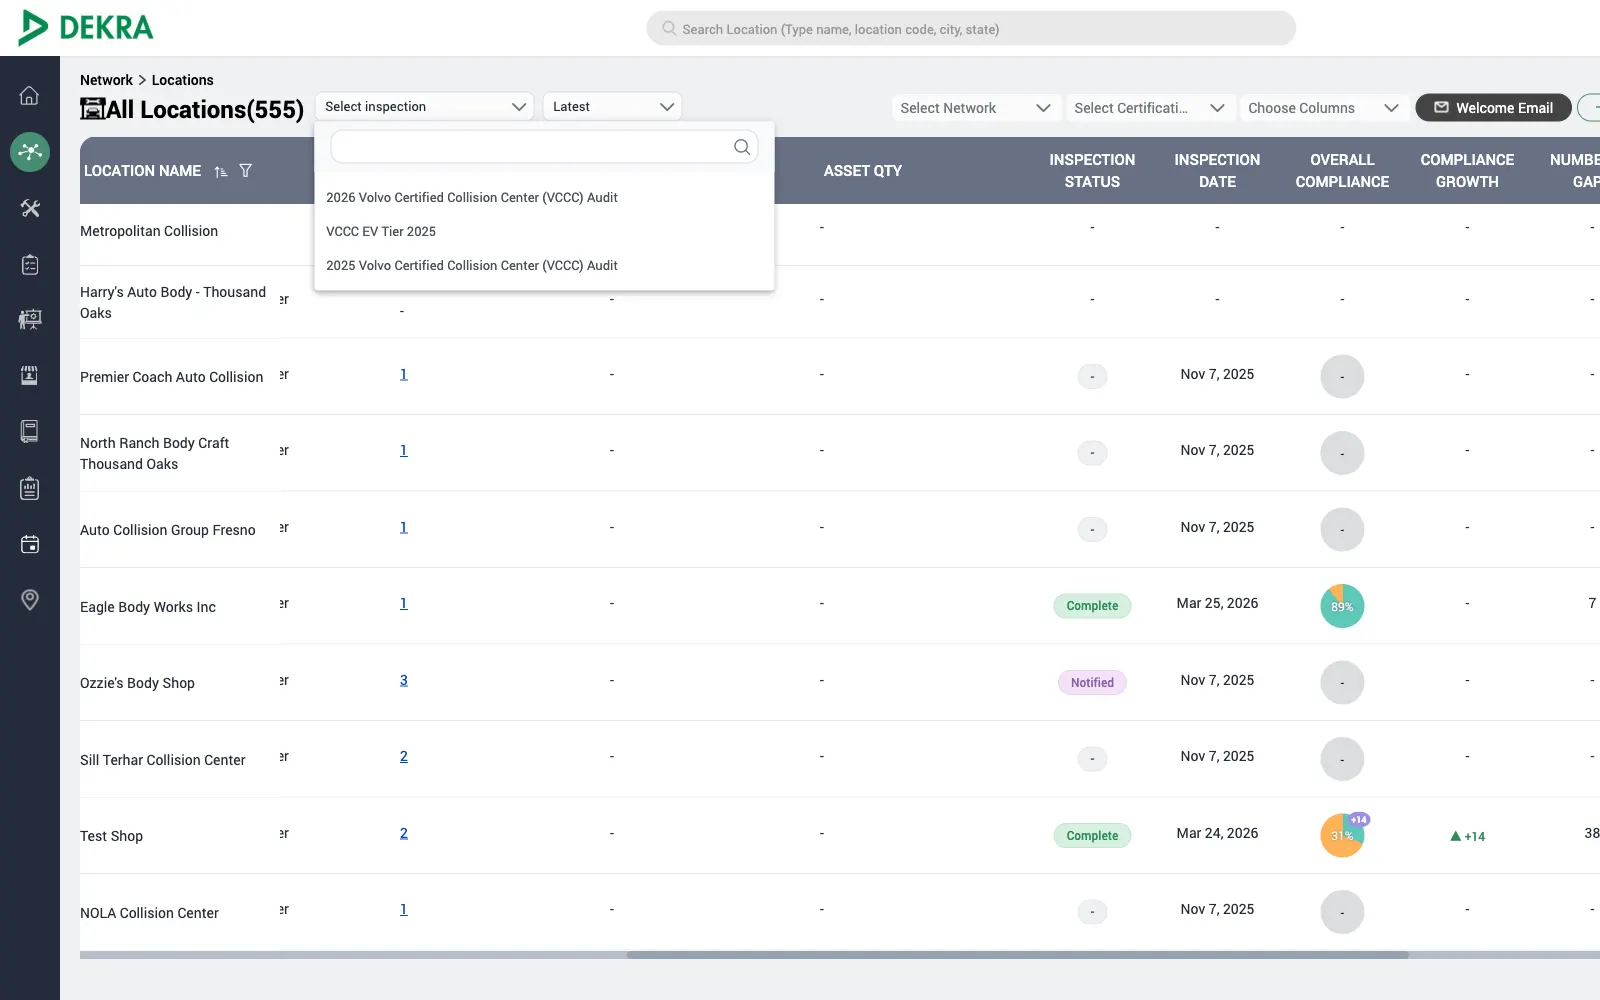Focus the inspection dropdown search box

pos(544,147)
